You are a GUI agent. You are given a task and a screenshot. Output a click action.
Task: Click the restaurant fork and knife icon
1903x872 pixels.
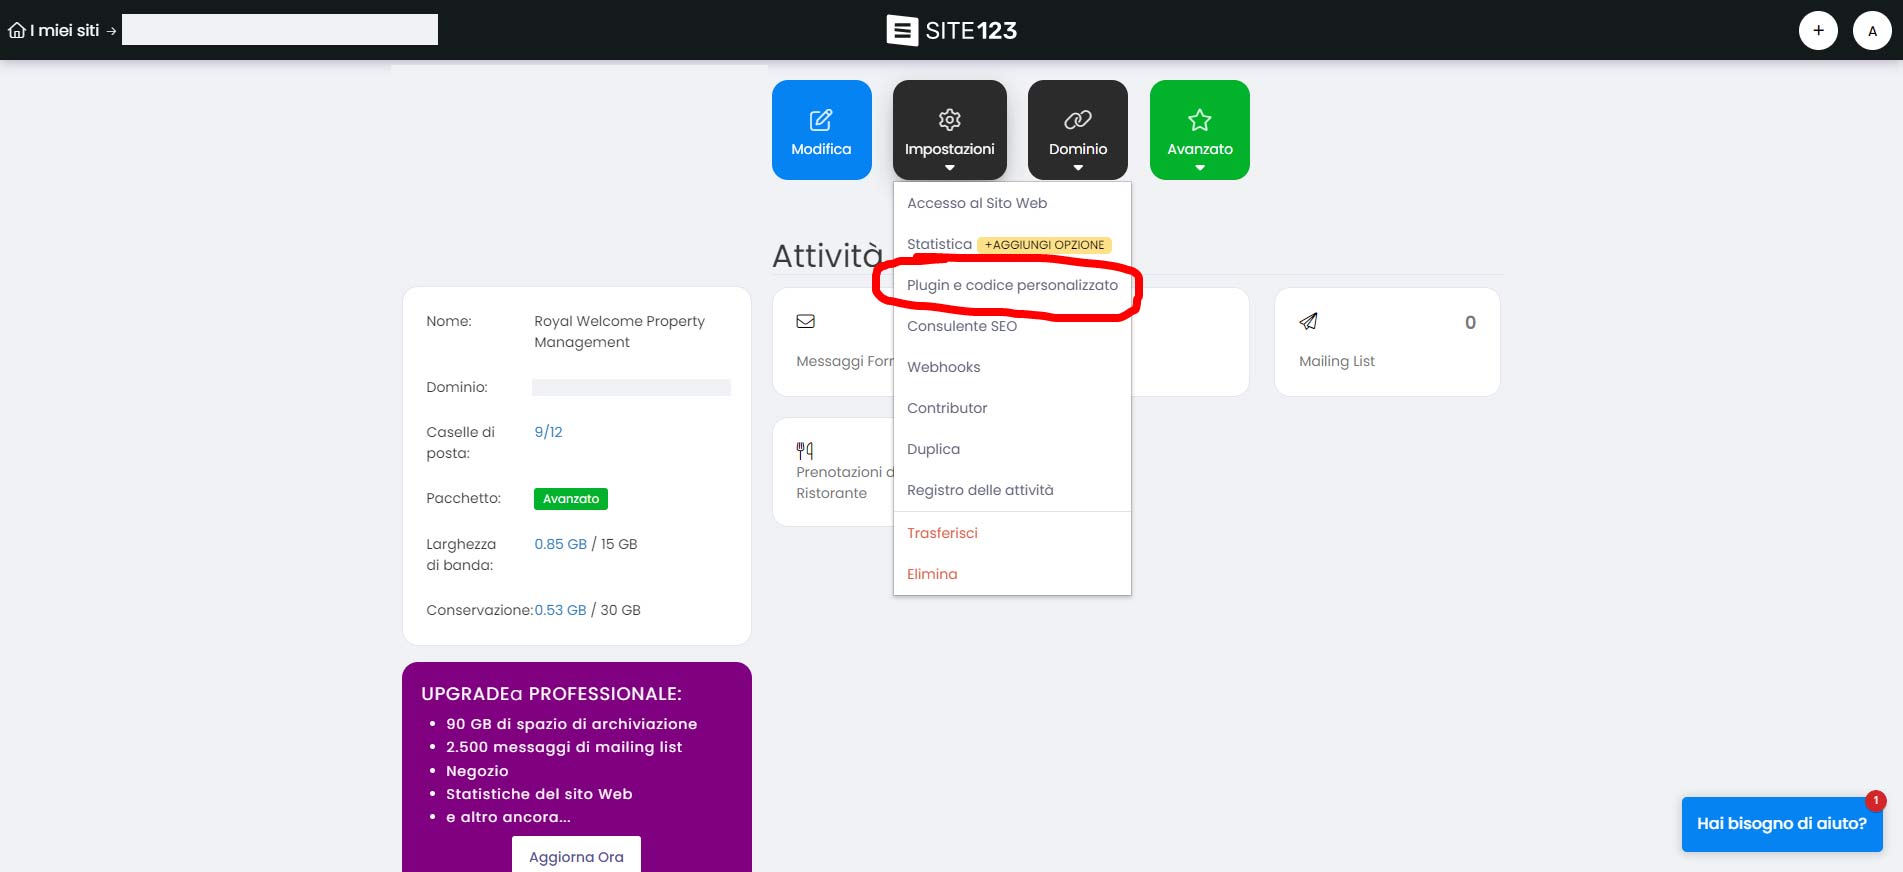(805, 450)
